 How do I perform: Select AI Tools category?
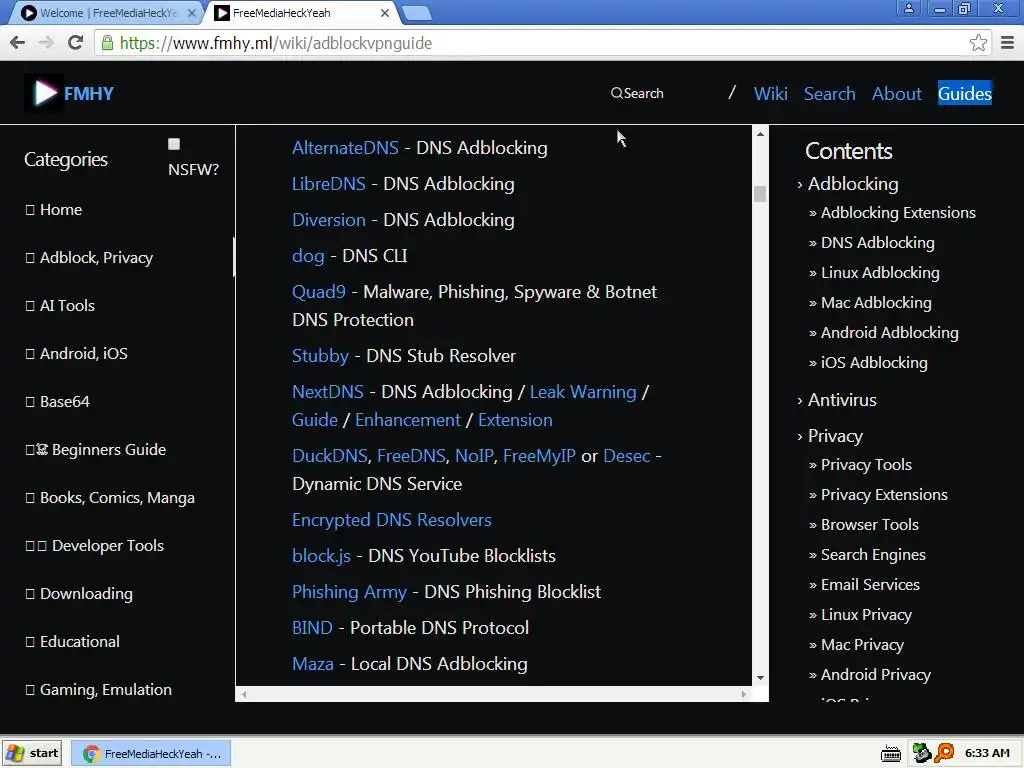tap(59, 305)
